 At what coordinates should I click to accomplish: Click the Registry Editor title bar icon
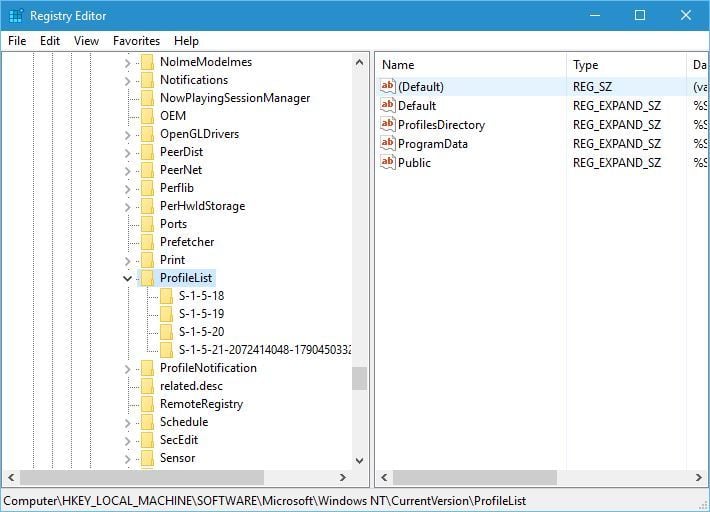pyautogui.click(x=16, y=15)
